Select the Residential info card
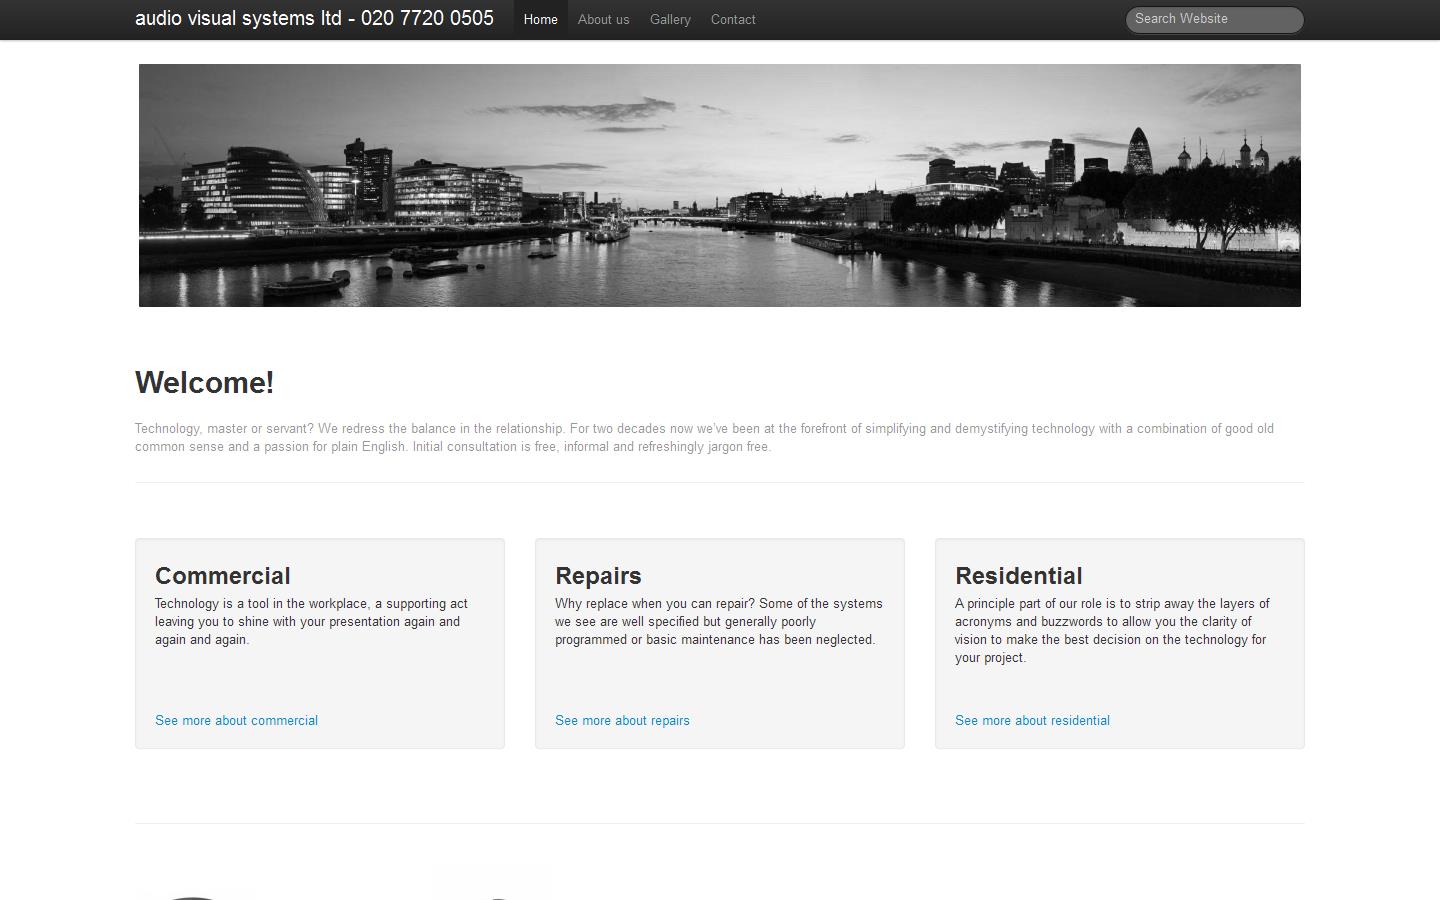Viewport: 1440px width, 900px height. (x=1119, y=643)
